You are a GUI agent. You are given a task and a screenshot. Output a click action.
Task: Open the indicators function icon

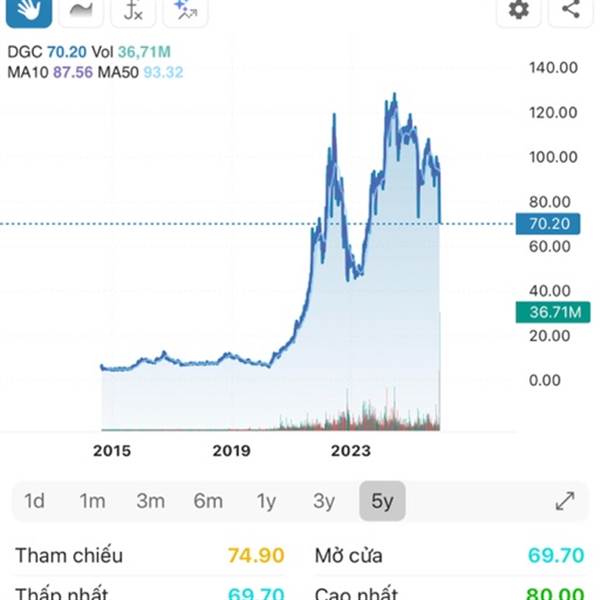click(x=133, y=10)
